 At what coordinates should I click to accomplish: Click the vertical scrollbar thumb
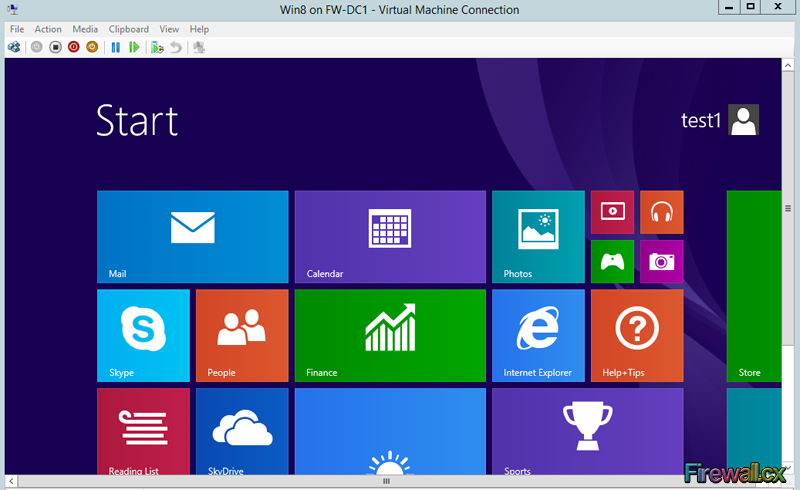click(x=788, y=208)
